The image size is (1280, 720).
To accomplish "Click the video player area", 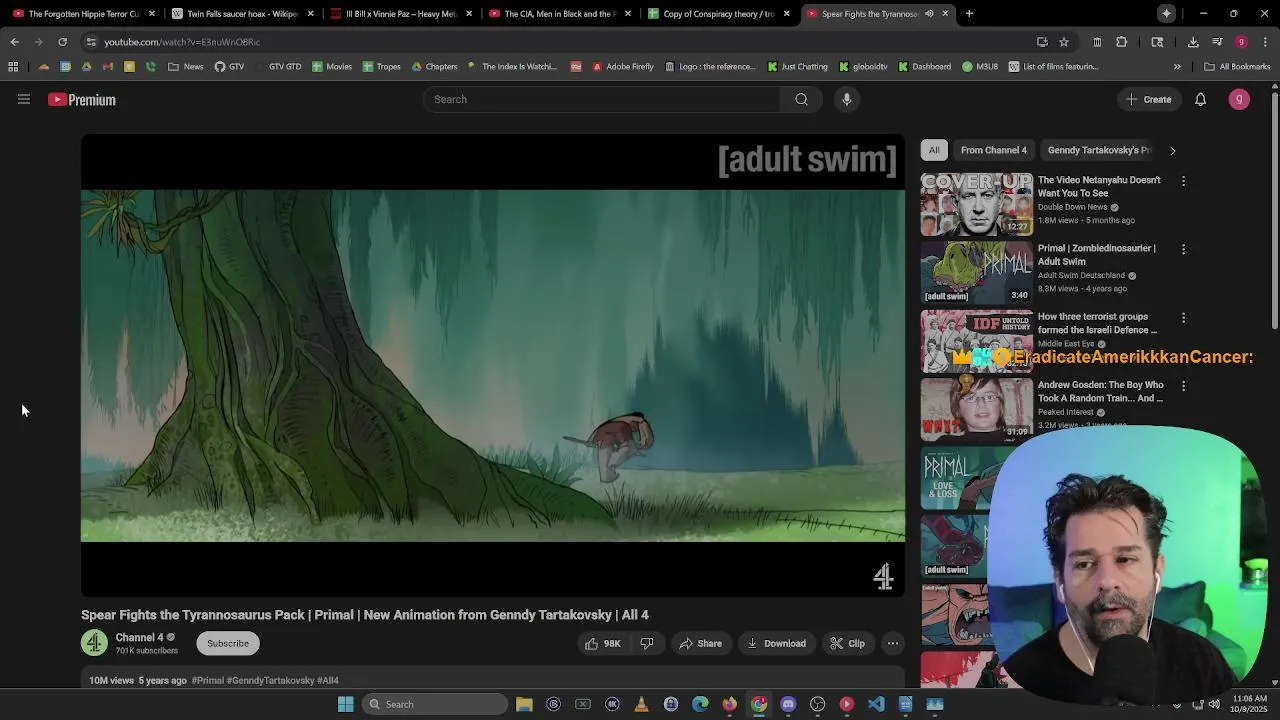I will pos(493,366).
